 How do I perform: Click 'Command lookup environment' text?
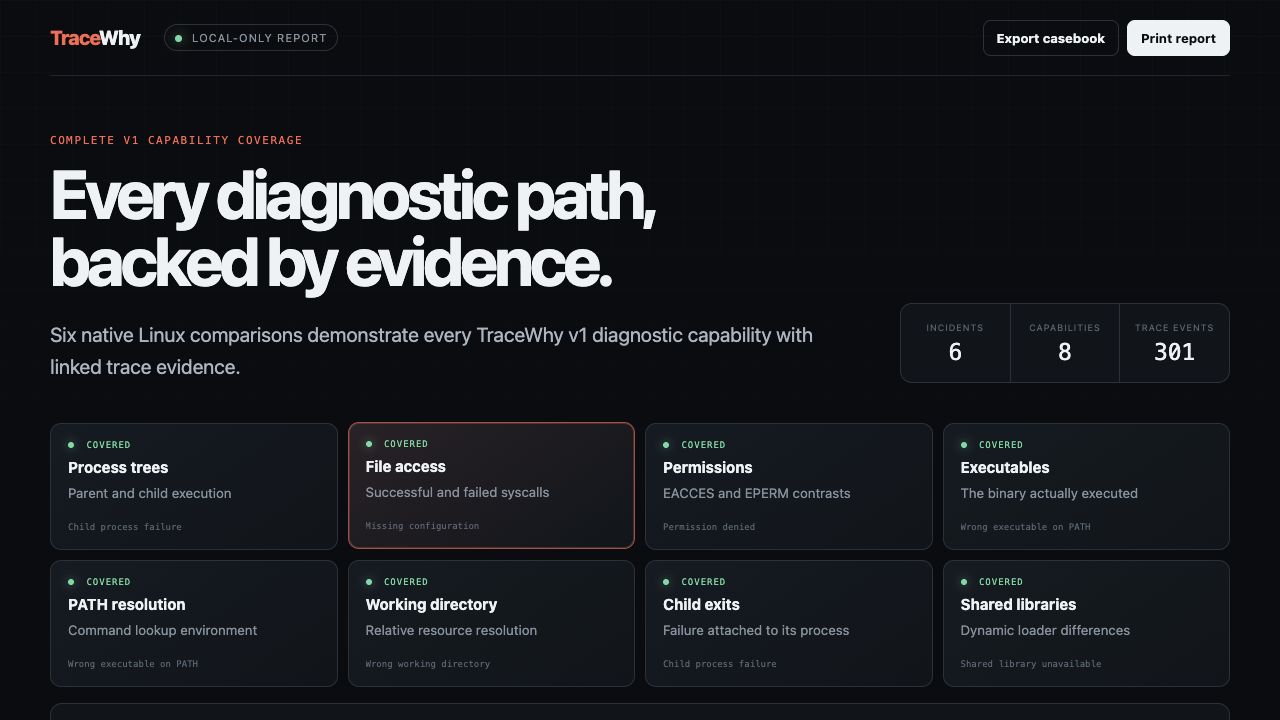click(163, 630)
